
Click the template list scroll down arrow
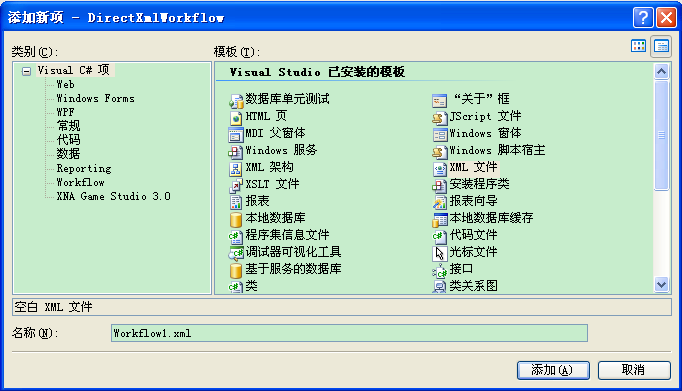(x=662, y=285)
